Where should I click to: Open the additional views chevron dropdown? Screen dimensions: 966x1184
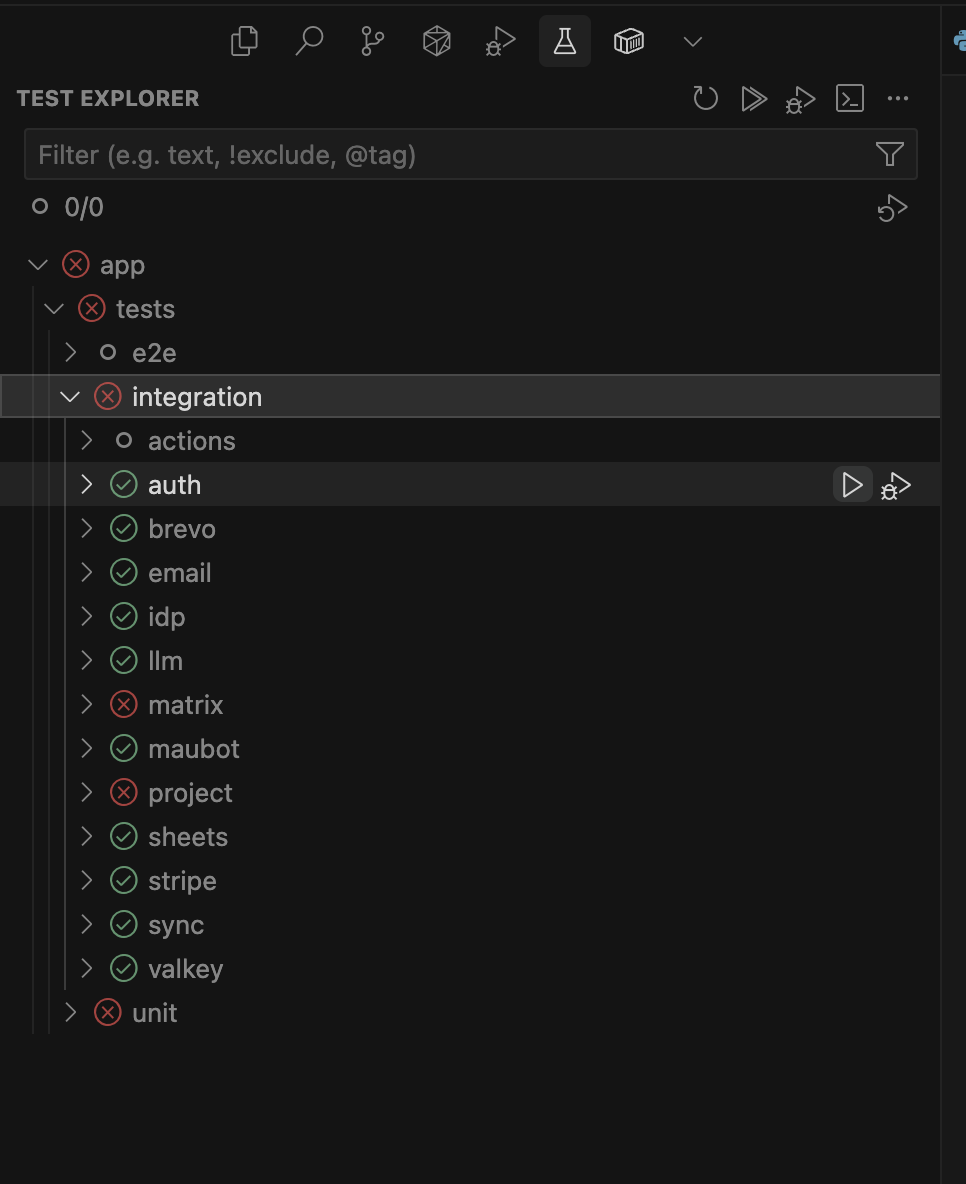click(x=692, y=41)
